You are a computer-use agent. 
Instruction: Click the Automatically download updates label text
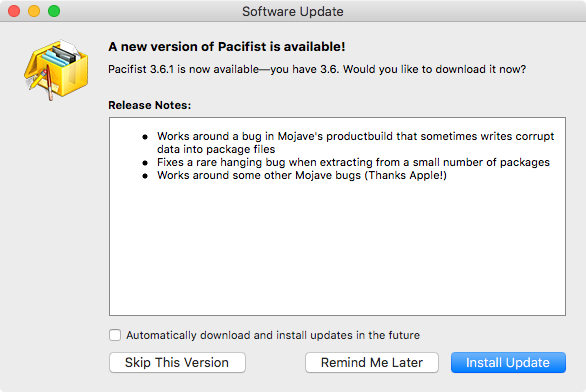pos(273,335)
